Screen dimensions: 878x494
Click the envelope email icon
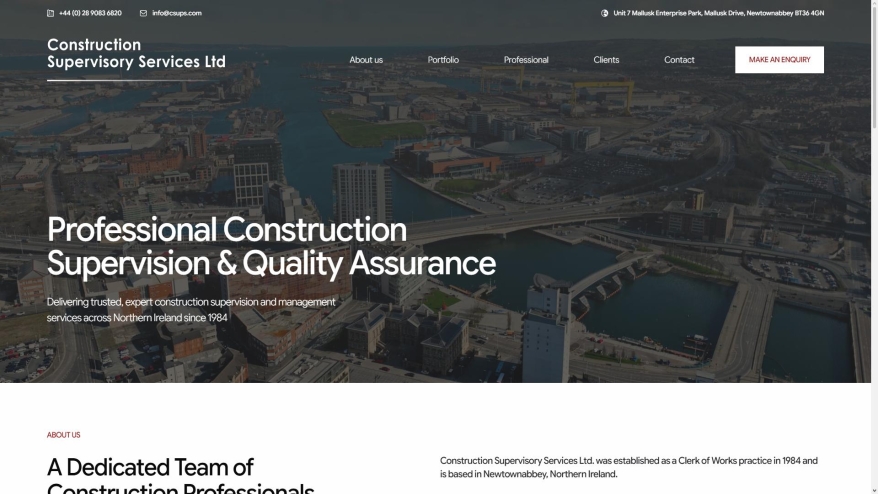tap(143, 13)
